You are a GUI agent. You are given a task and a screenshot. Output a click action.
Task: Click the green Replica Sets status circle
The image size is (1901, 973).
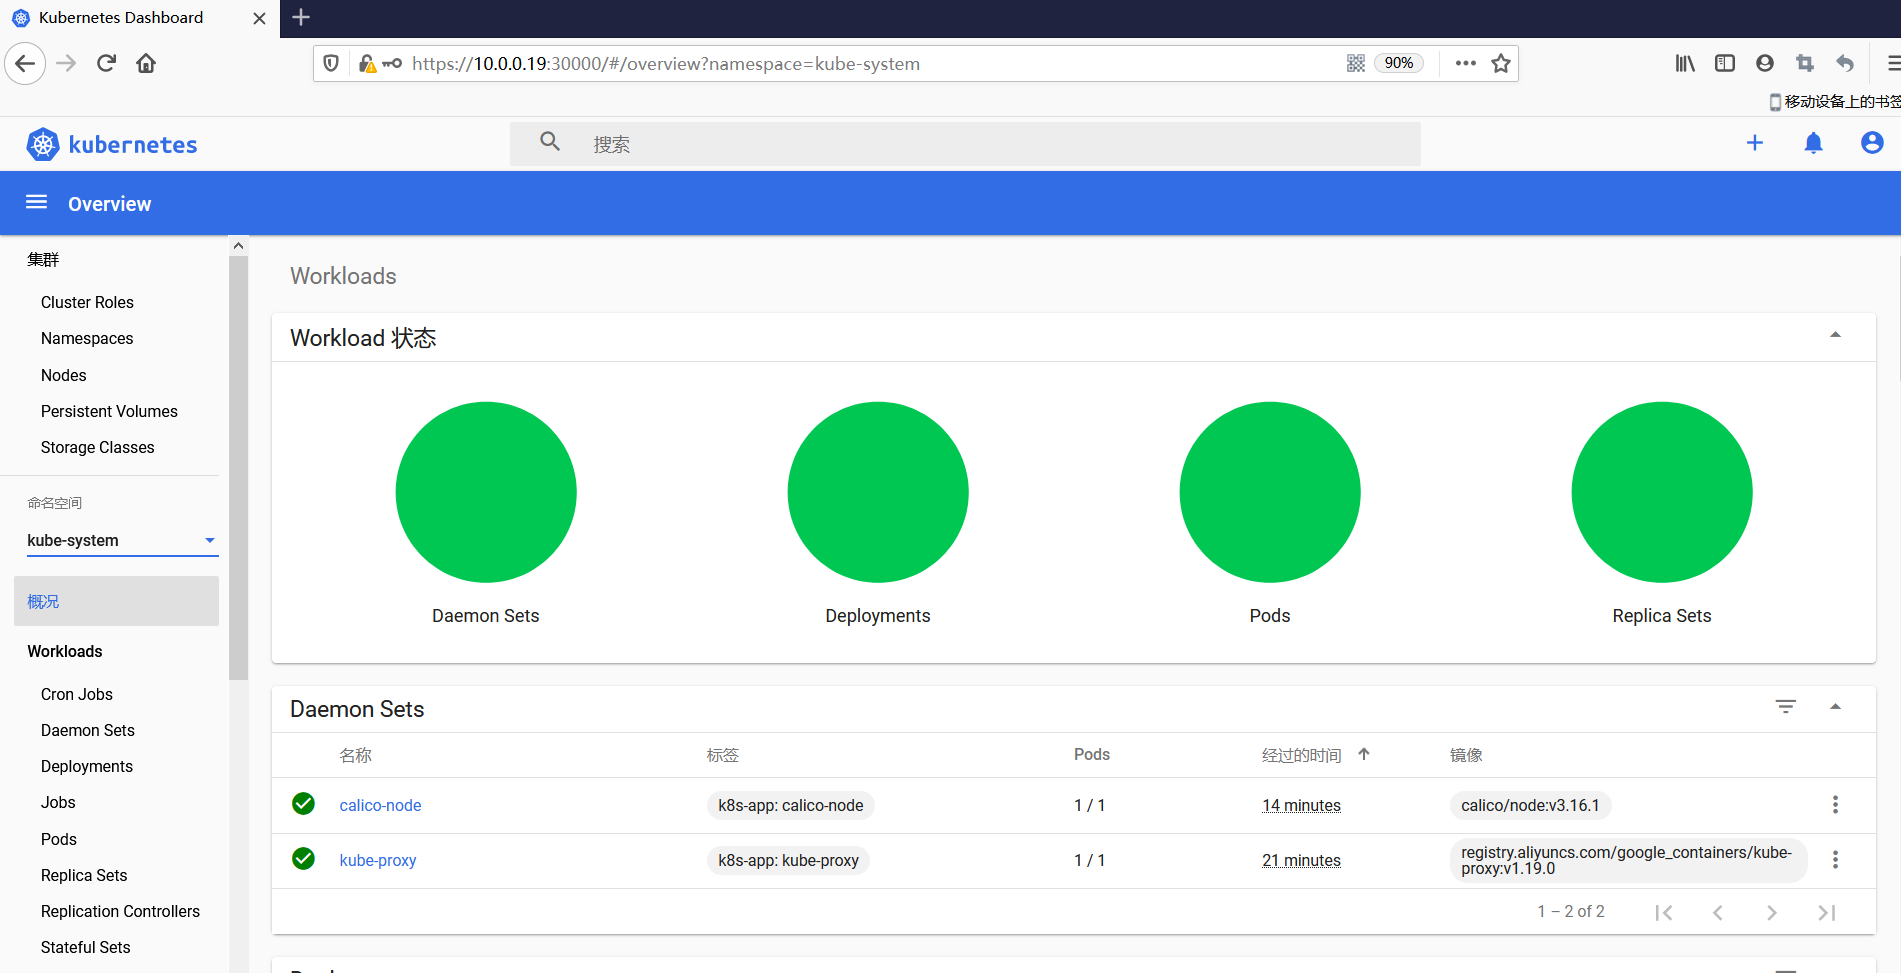1662,492
